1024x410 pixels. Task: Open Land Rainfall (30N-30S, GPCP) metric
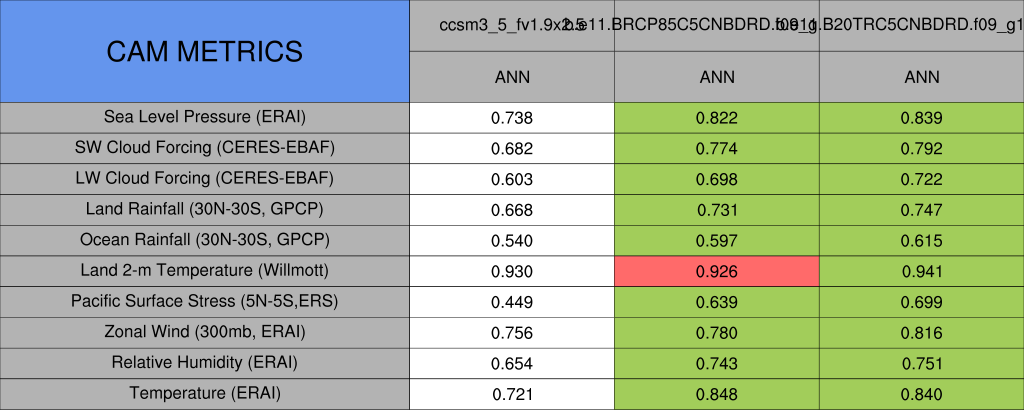point(204,209)
